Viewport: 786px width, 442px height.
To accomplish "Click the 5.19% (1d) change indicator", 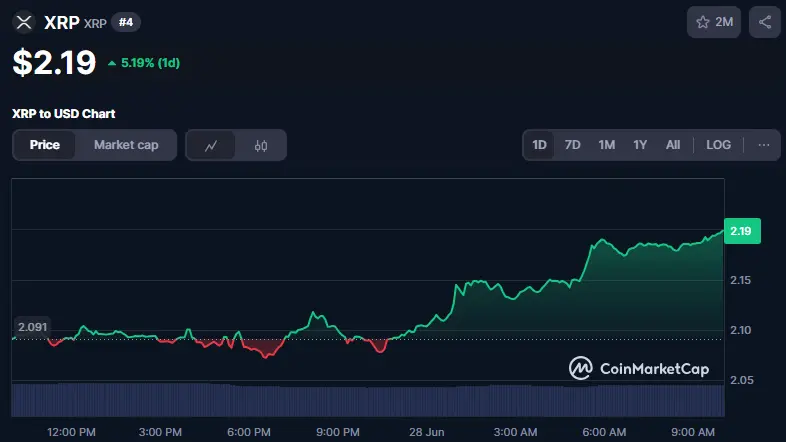I will pyautogui.click(x=144, y=63).
